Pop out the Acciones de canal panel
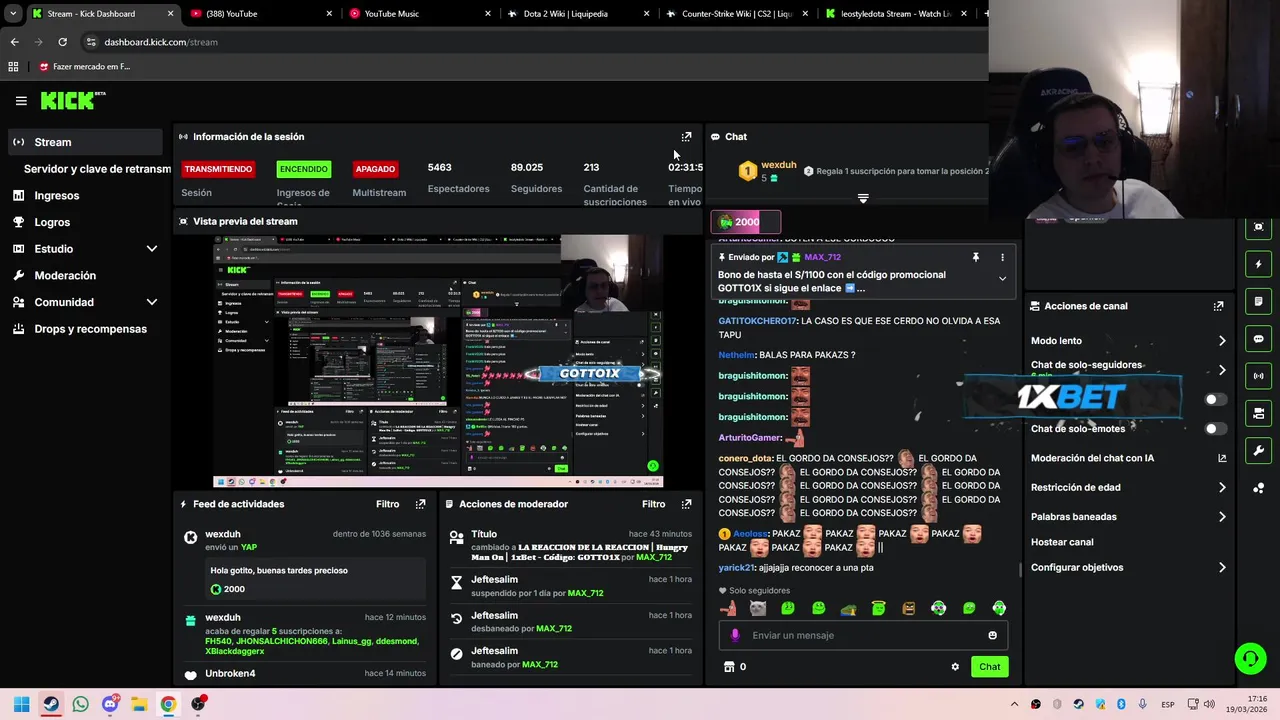The image size is (1280, 720). click(x=1218, y=306)
